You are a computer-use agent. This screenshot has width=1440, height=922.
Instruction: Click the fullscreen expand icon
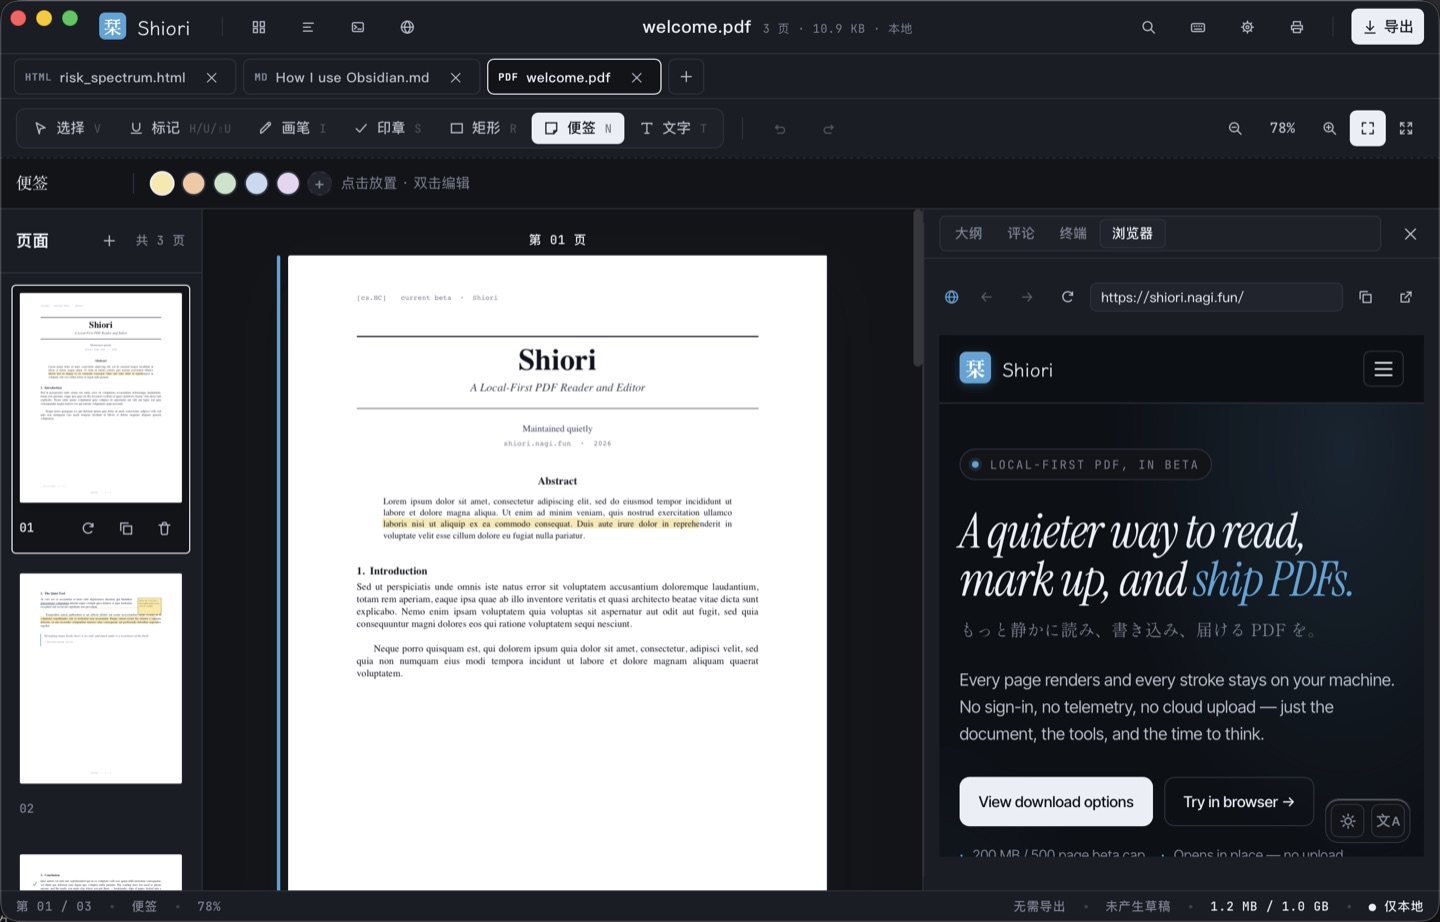[1406, 128]
